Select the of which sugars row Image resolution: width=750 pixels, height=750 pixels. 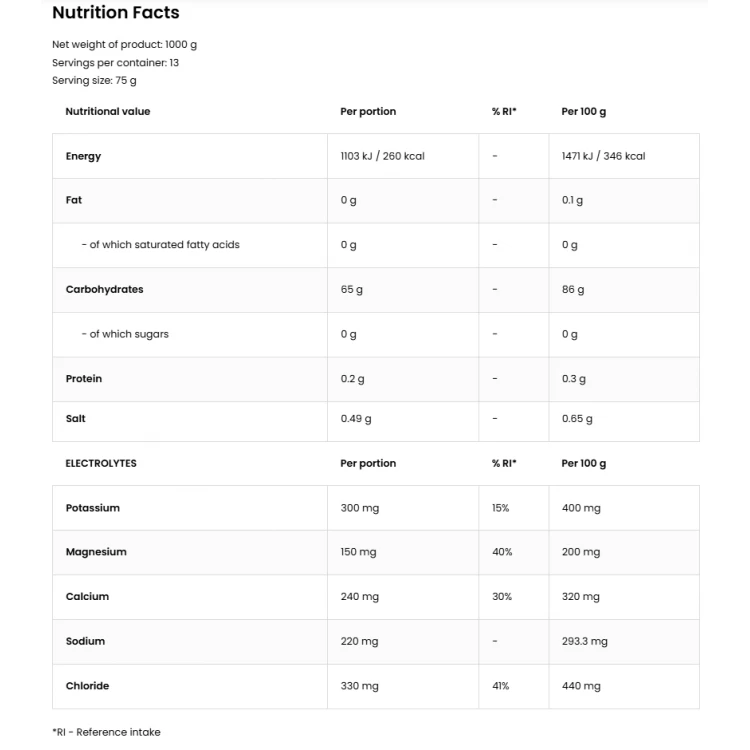pyautogui.click(x=376, y=335)
